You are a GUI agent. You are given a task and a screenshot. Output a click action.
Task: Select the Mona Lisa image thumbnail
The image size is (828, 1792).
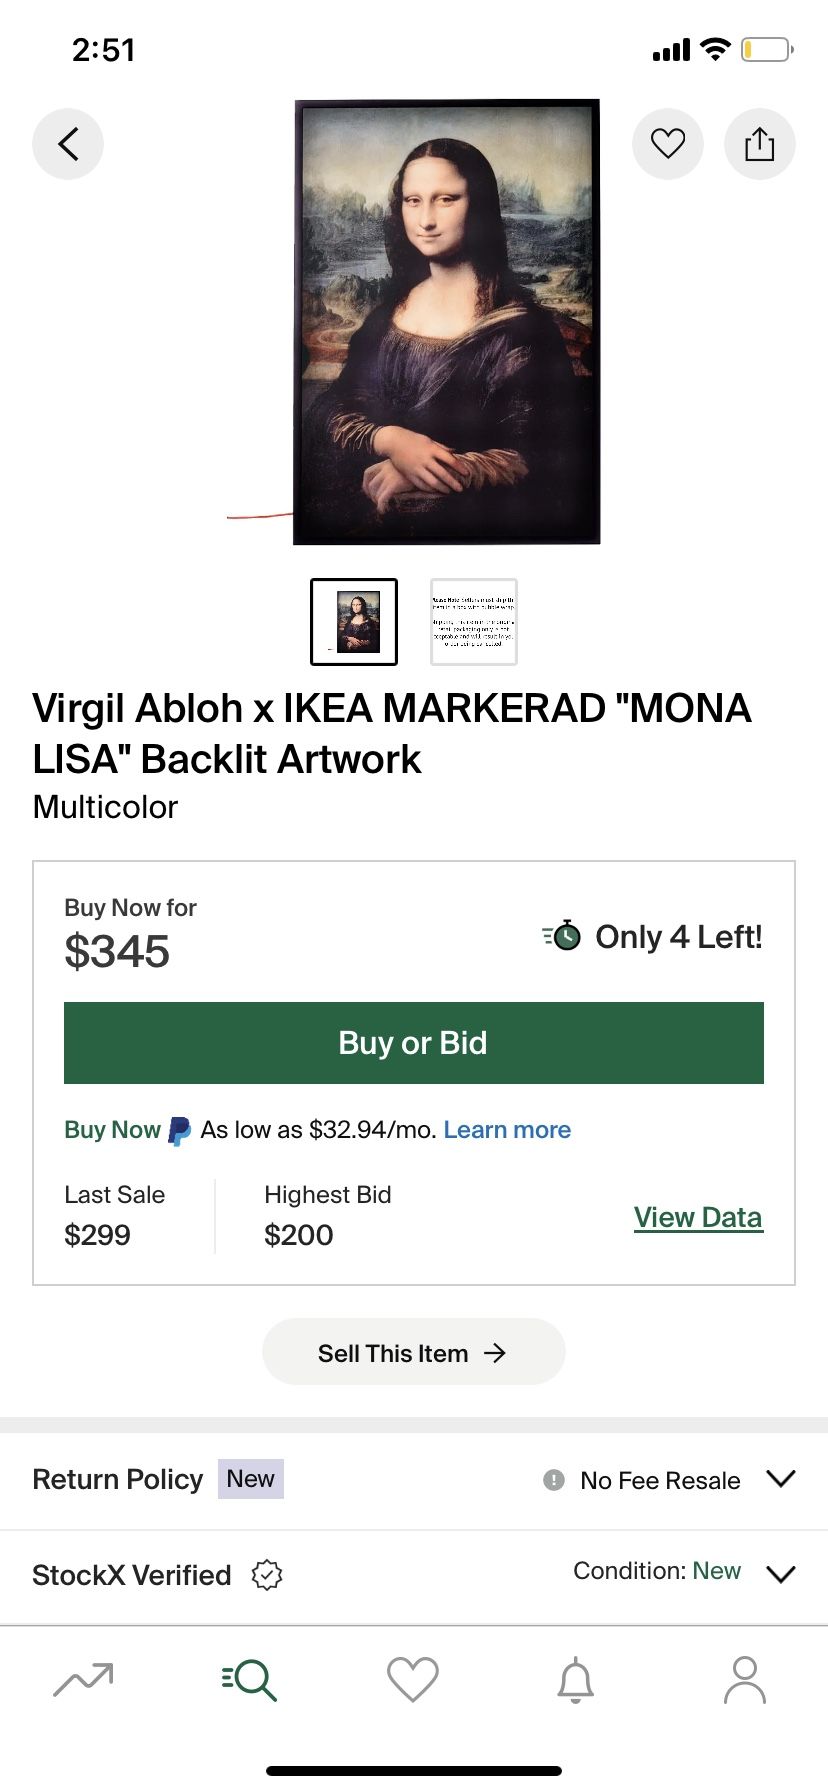pyautogui.click(x=354, y=621)
